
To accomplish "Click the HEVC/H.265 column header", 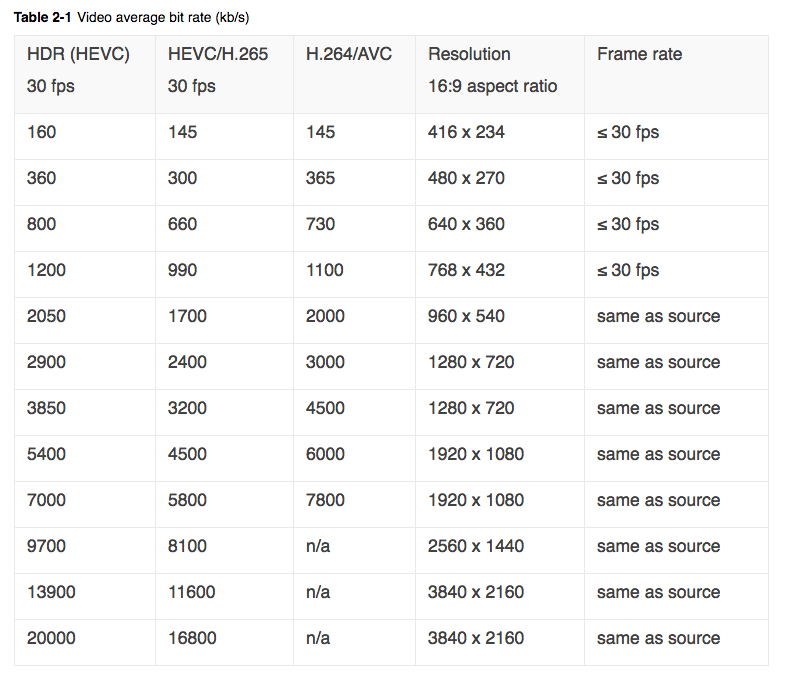I will point(224,74).
